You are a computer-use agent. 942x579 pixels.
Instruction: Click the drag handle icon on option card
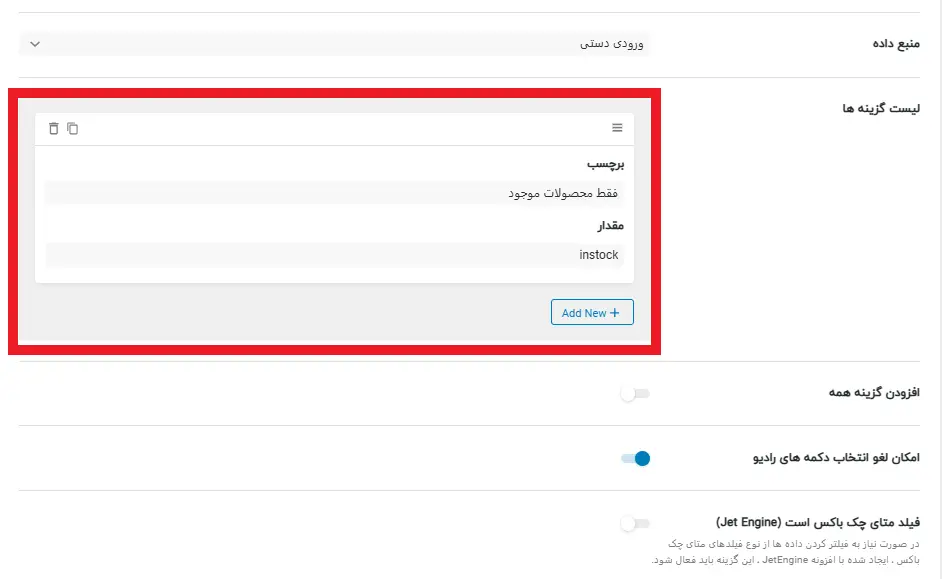[618, 128]
